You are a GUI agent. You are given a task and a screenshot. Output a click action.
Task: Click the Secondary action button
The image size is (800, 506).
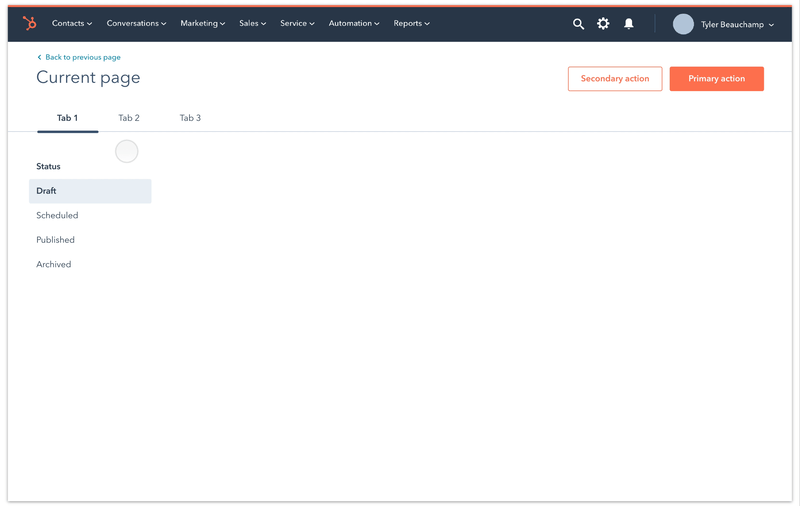click(x=615, y=79)
